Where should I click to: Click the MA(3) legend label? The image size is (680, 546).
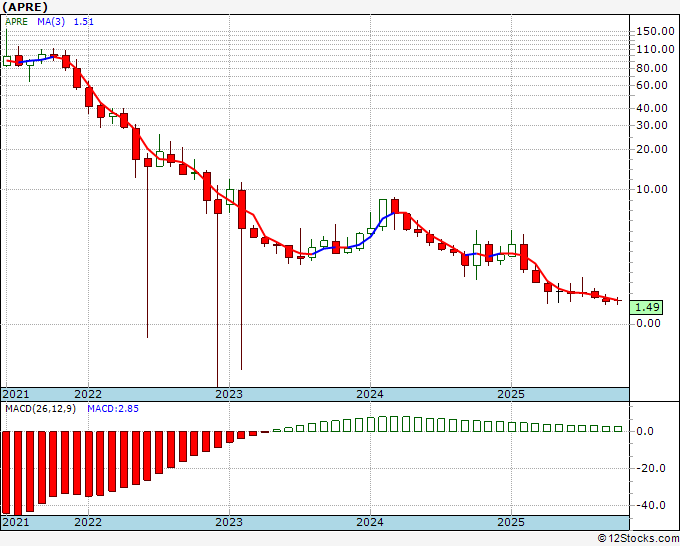tap(51, 22)
